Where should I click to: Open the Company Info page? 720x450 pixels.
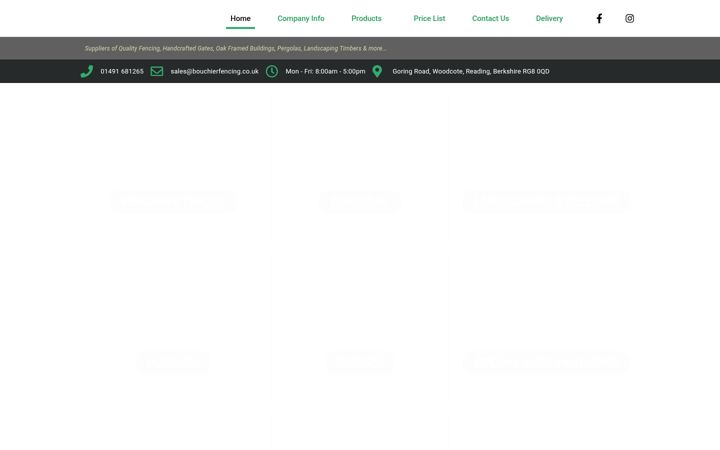click(x=301, y=18)
